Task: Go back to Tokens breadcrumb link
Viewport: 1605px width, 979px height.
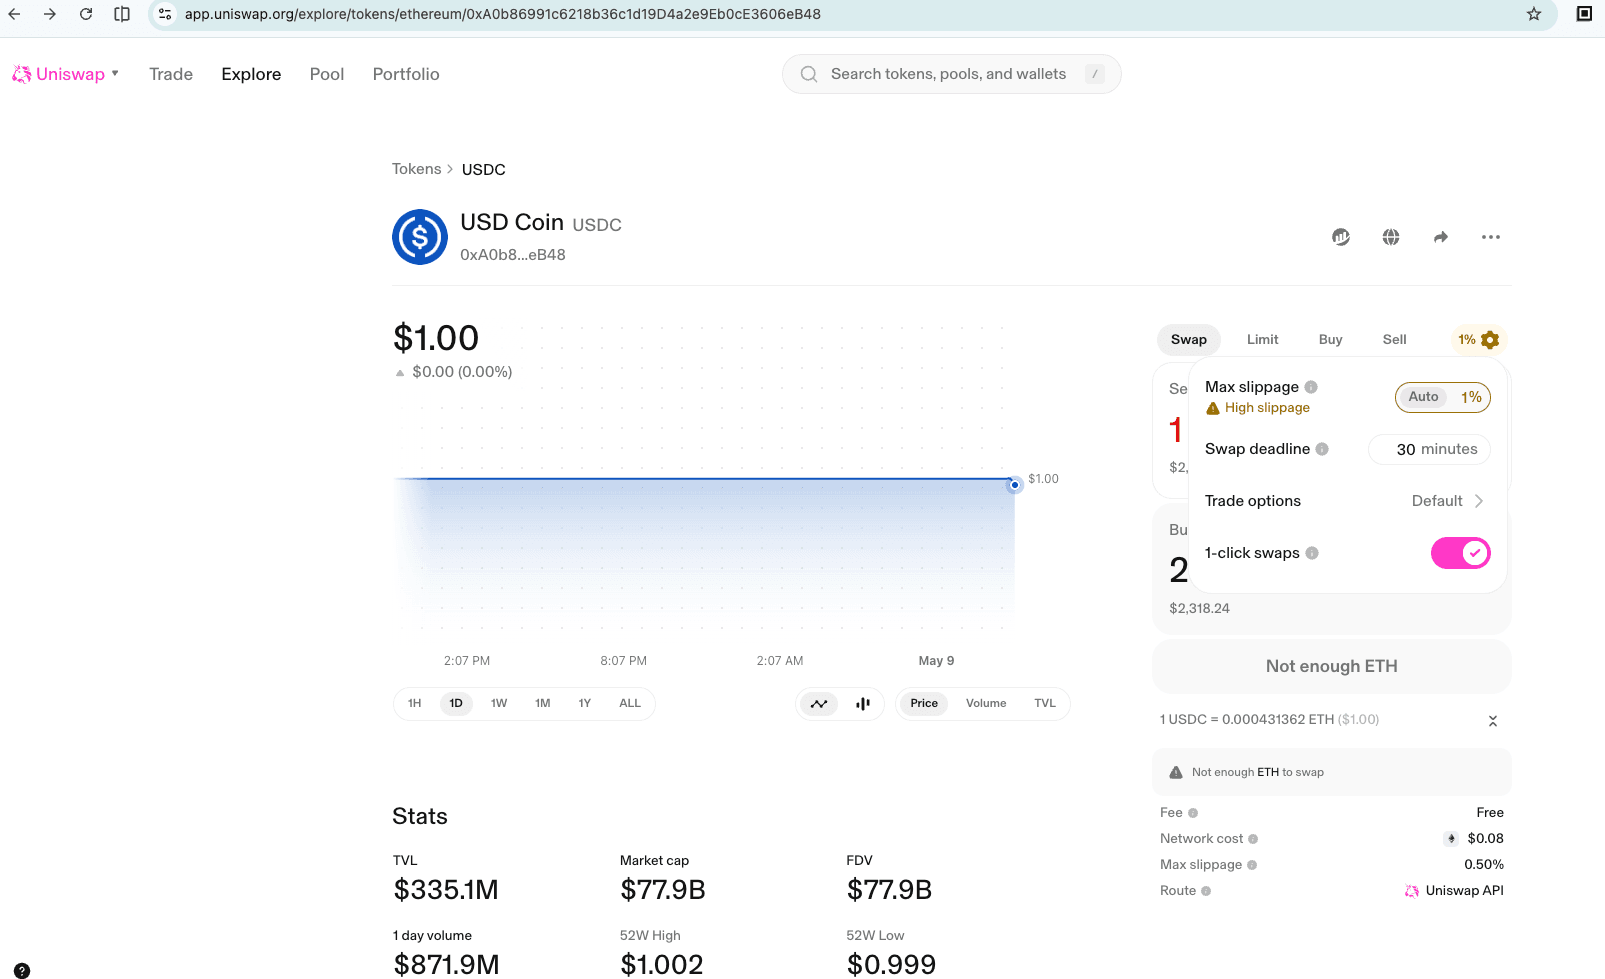Action: [x=417, y=169]
